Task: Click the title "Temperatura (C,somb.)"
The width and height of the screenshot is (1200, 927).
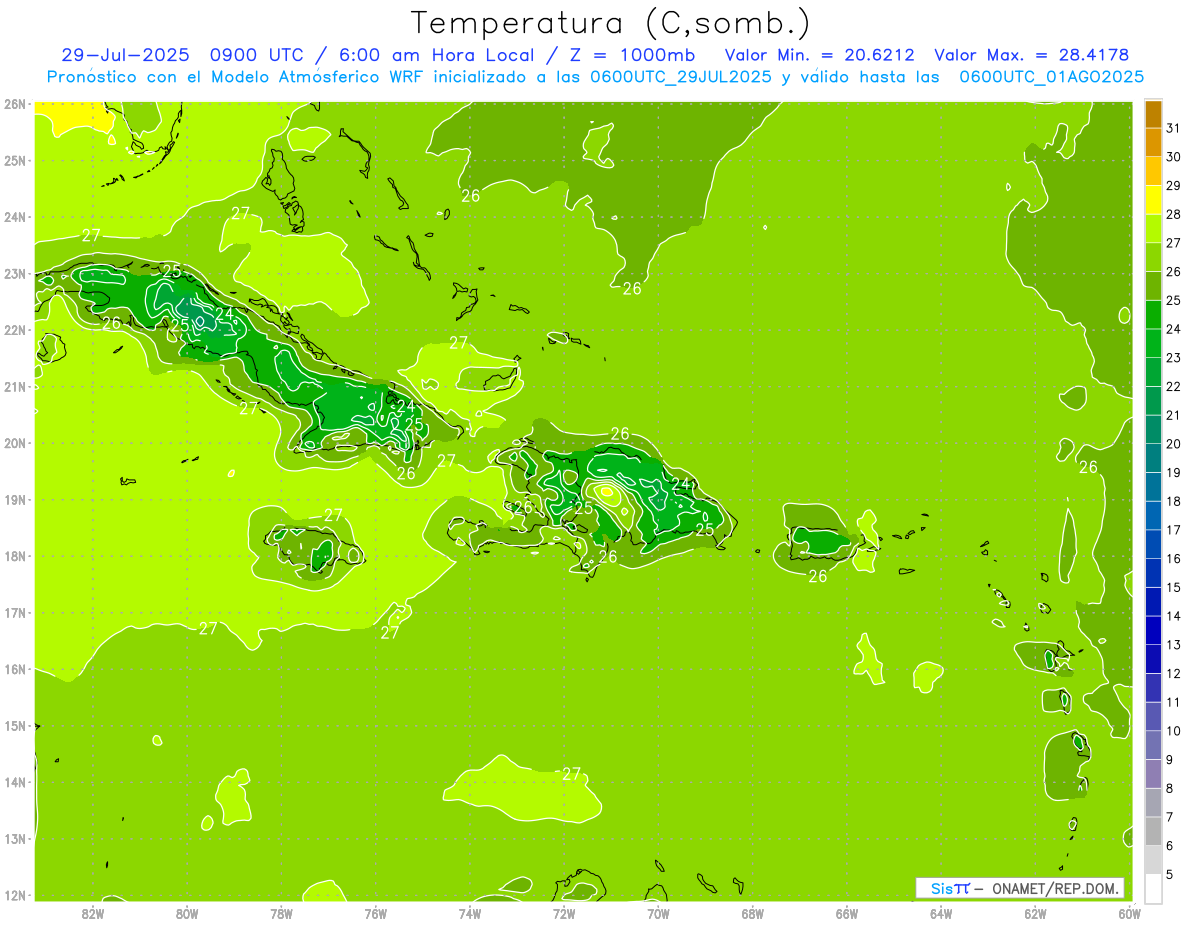Action: [611, 23]
